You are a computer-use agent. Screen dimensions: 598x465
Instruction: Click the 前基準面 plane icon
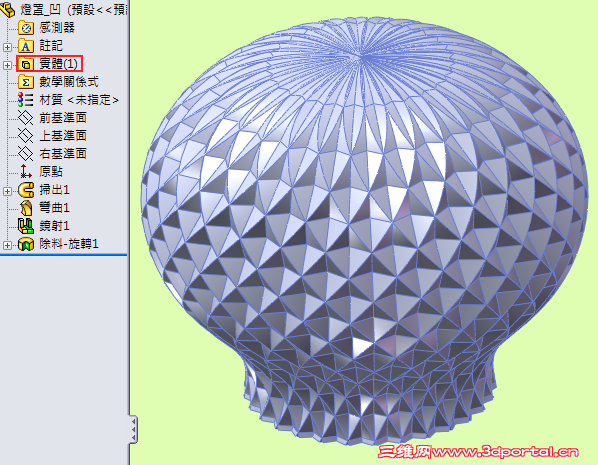click(x=26, y=118)
